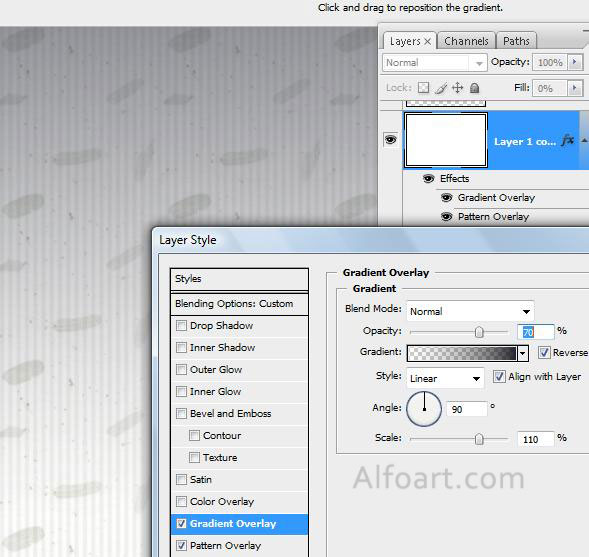Viewport: 589px width, 557px height.
Task: Close the Layers tab with its x
Action: pos(427,41)
